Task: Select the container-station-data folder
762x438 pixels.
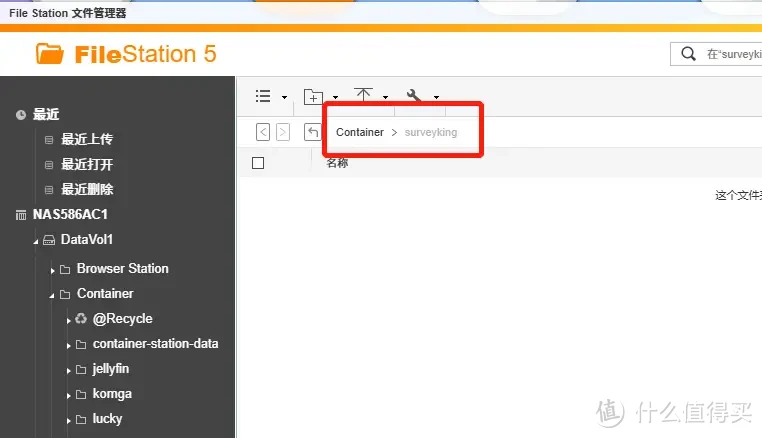Action: [156, 344]
